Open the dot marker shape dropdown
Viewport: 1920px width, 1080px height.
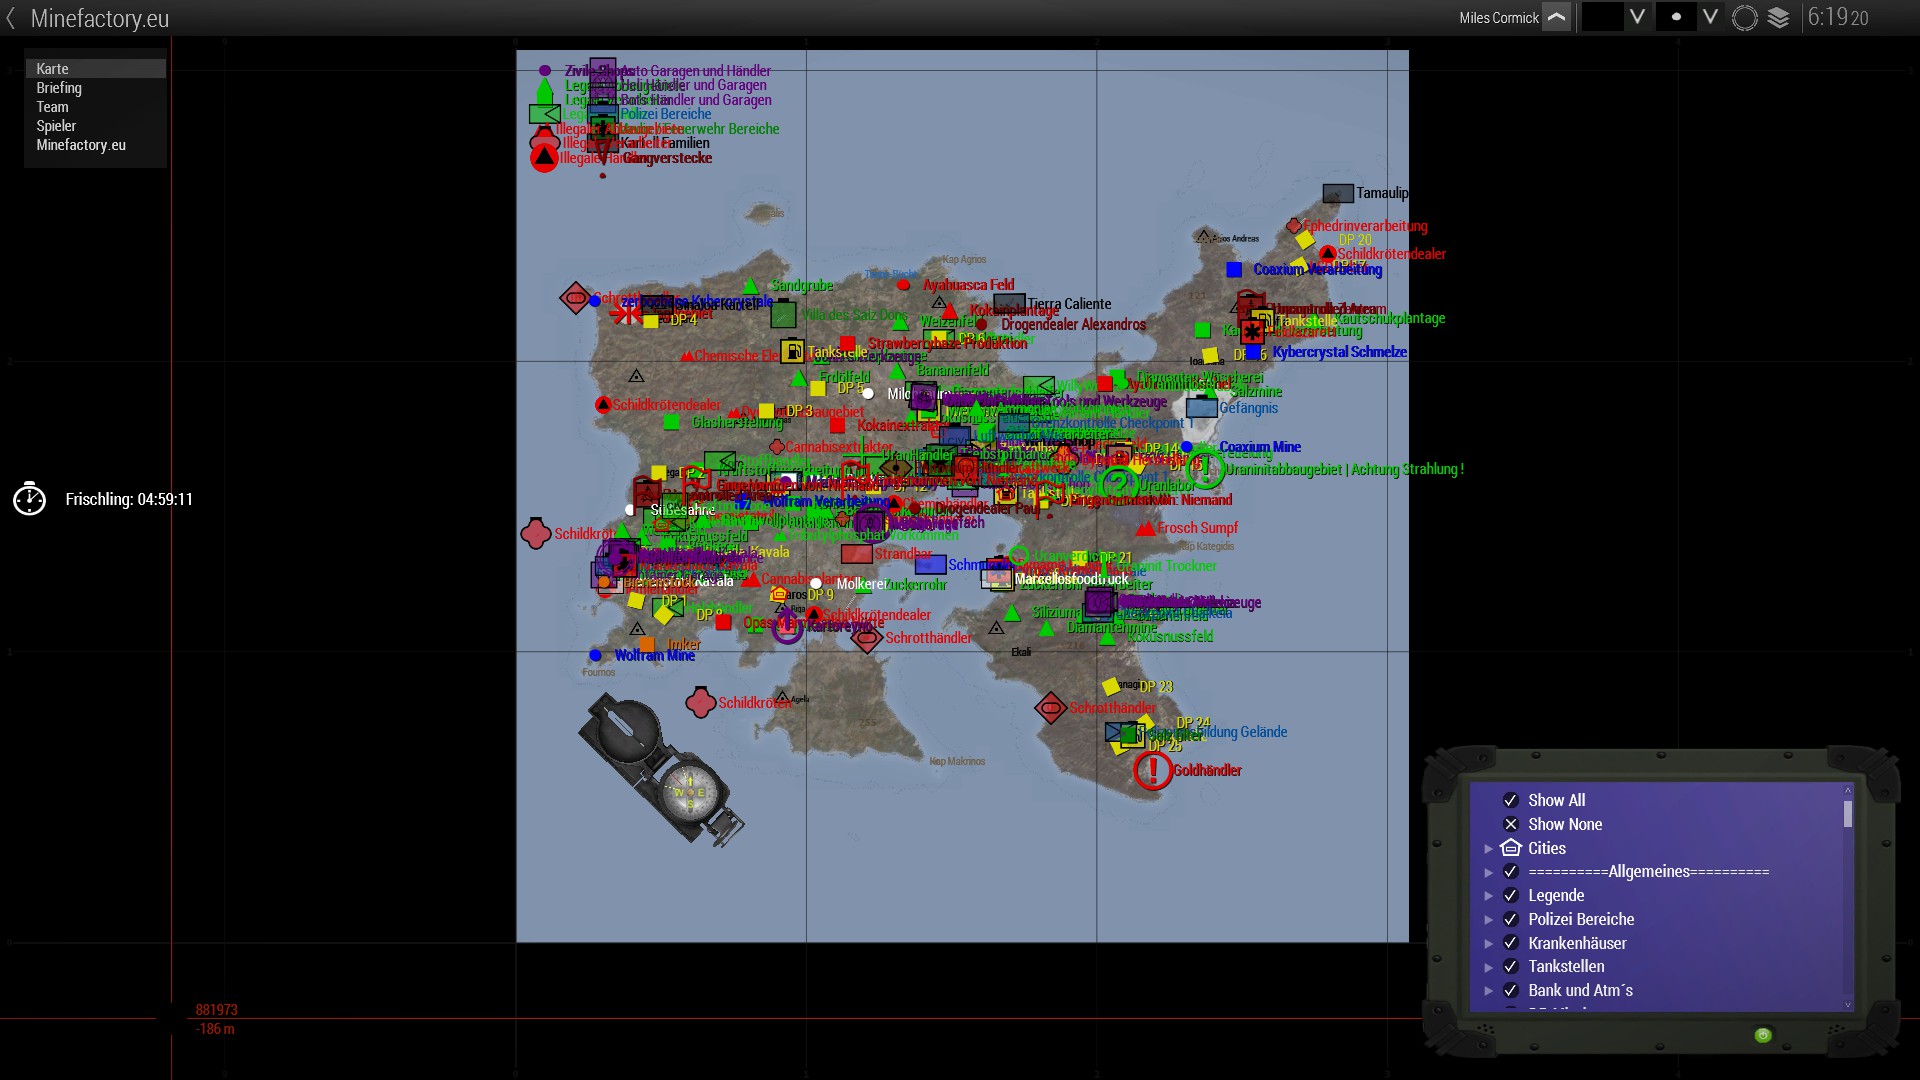(x=1710, y=17)
